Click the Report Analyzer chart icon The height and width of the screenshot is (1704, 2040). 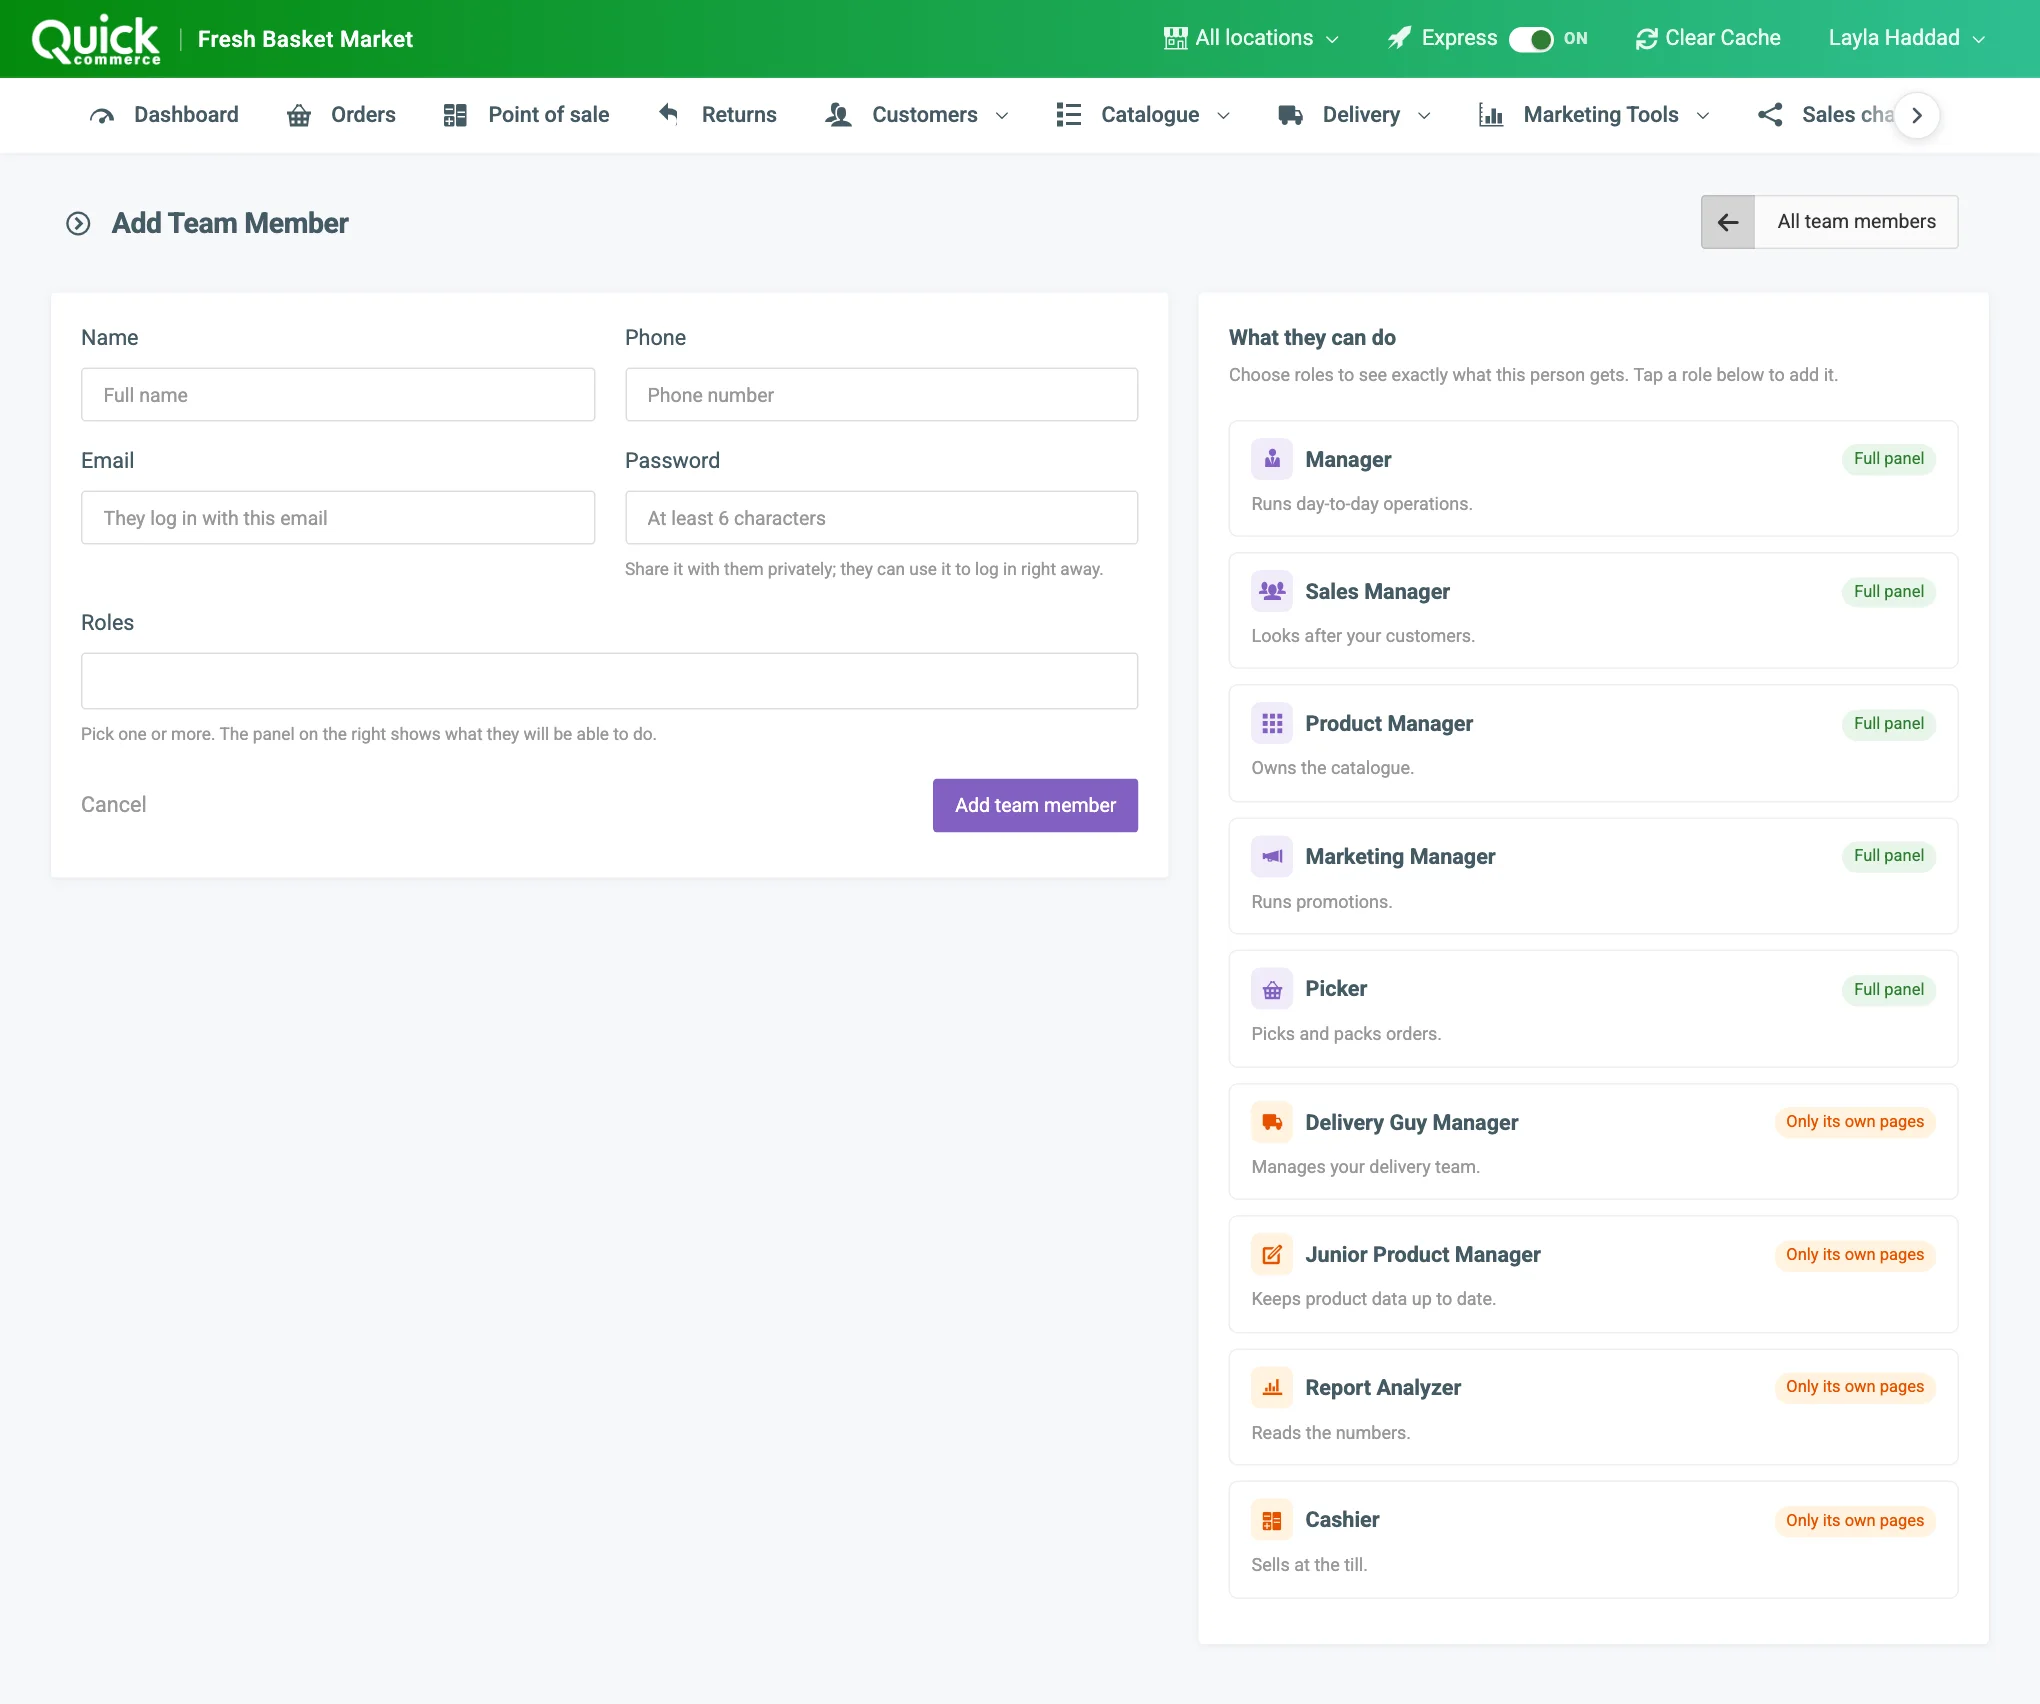pyautogui.click(x=1272, y=1387)
